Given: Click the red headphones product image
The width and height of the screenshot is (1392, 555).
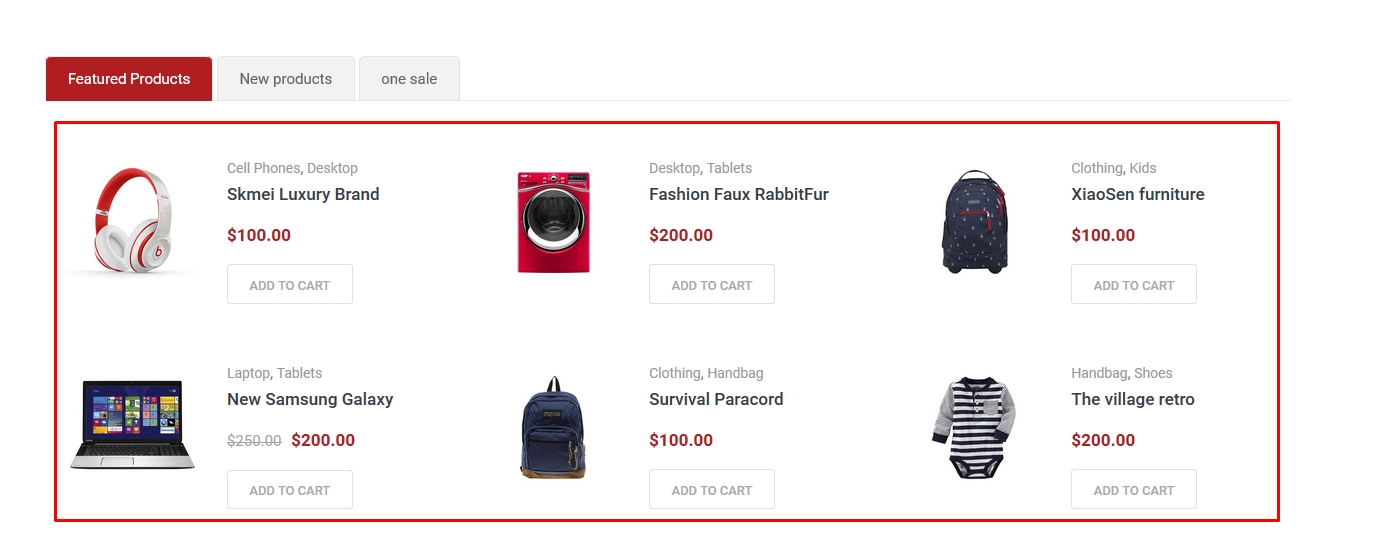Looking at the screenshot, I should coord(131,221).
